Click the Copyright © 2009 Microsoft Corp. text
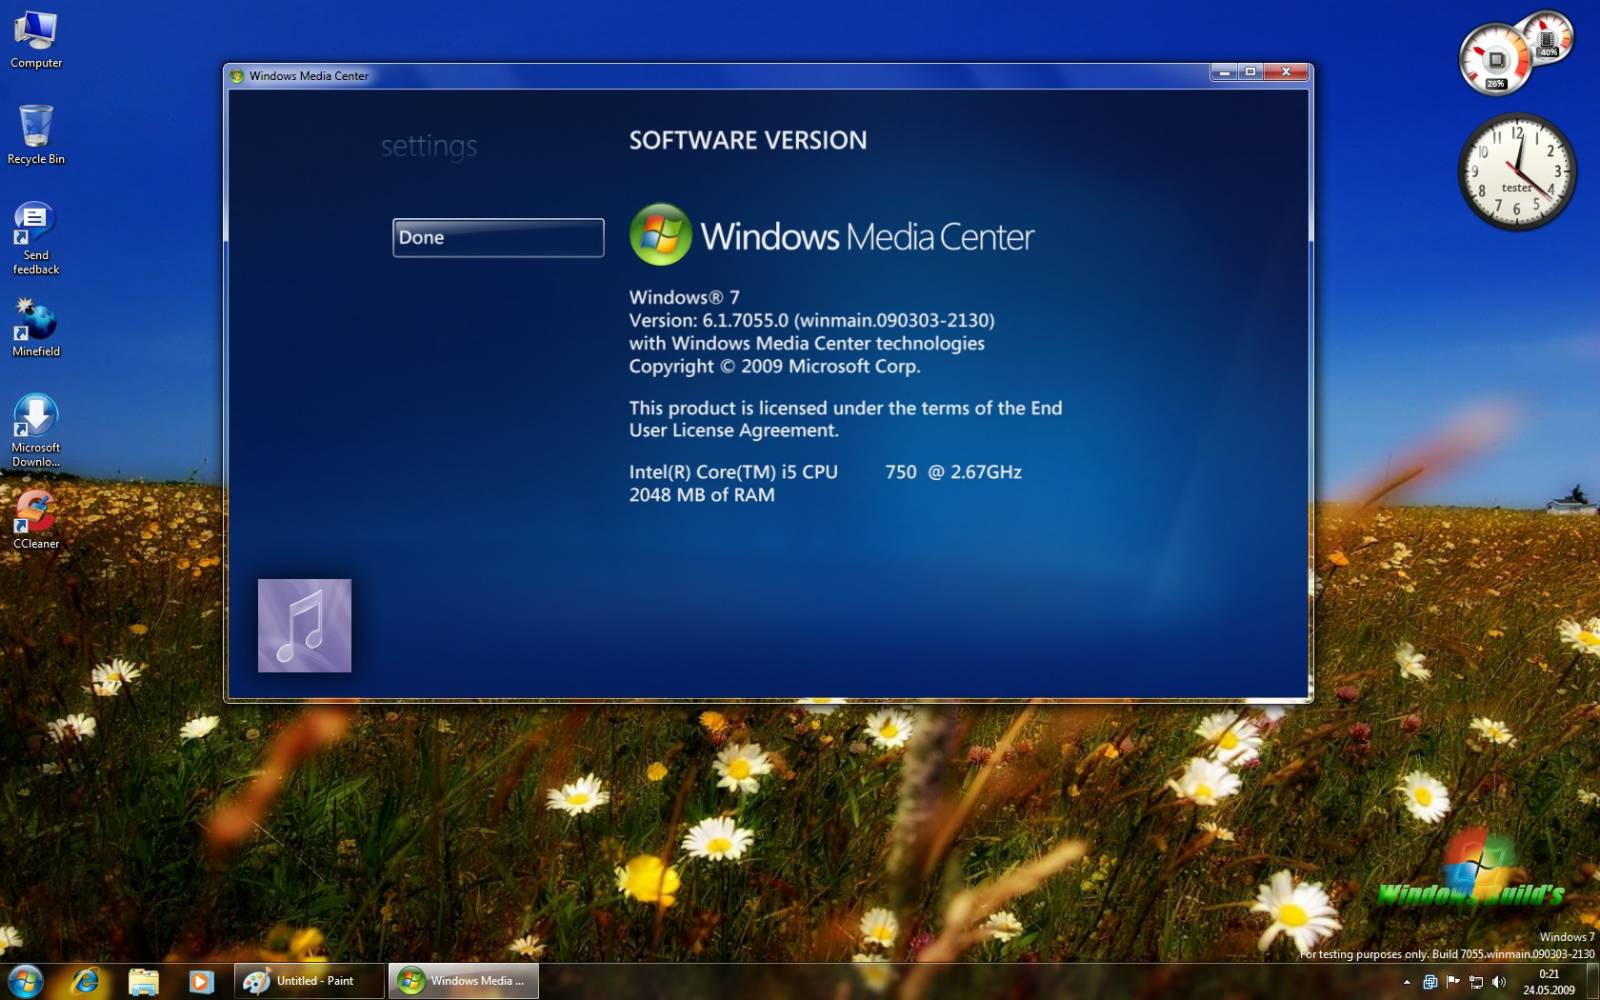Screen dimensions: 1600x1000 coord(775,366)
